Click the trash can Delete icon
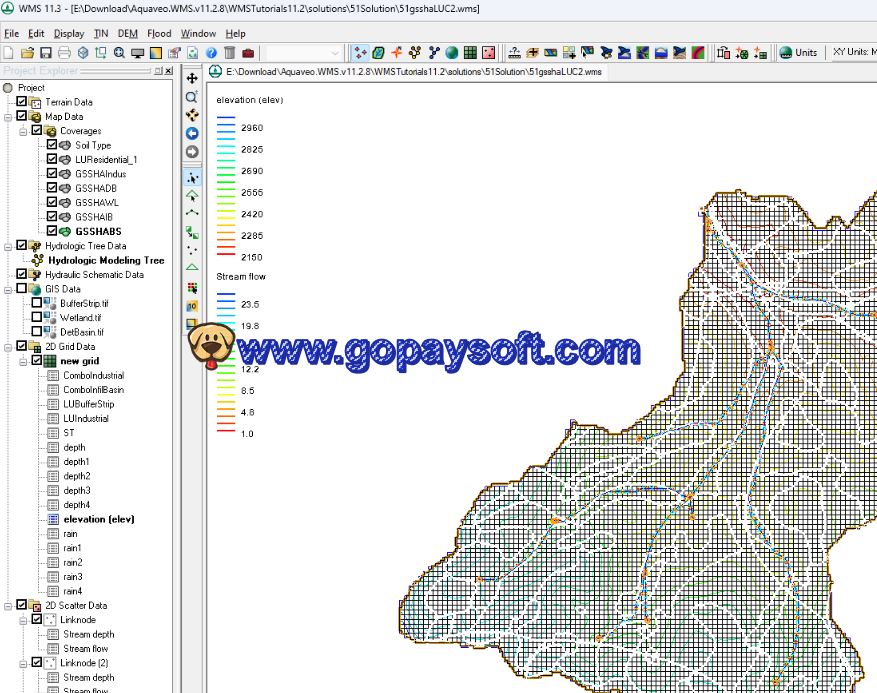Viewport: 877px width, 693px height. click(229, 52)
